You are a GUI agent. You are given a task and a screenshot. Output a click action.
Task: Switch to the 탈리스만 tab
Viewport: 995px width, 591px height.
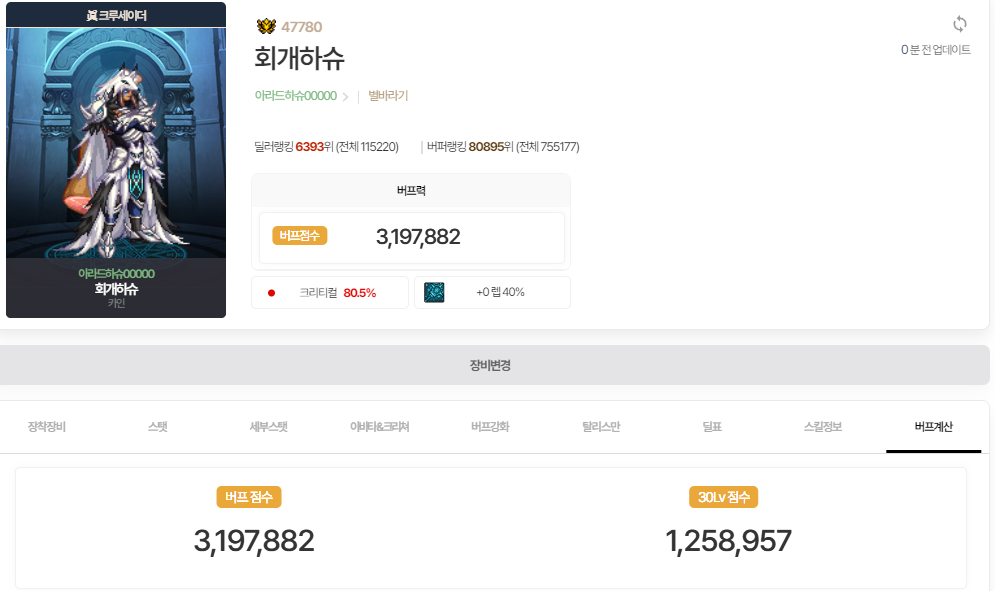(601, 427)
